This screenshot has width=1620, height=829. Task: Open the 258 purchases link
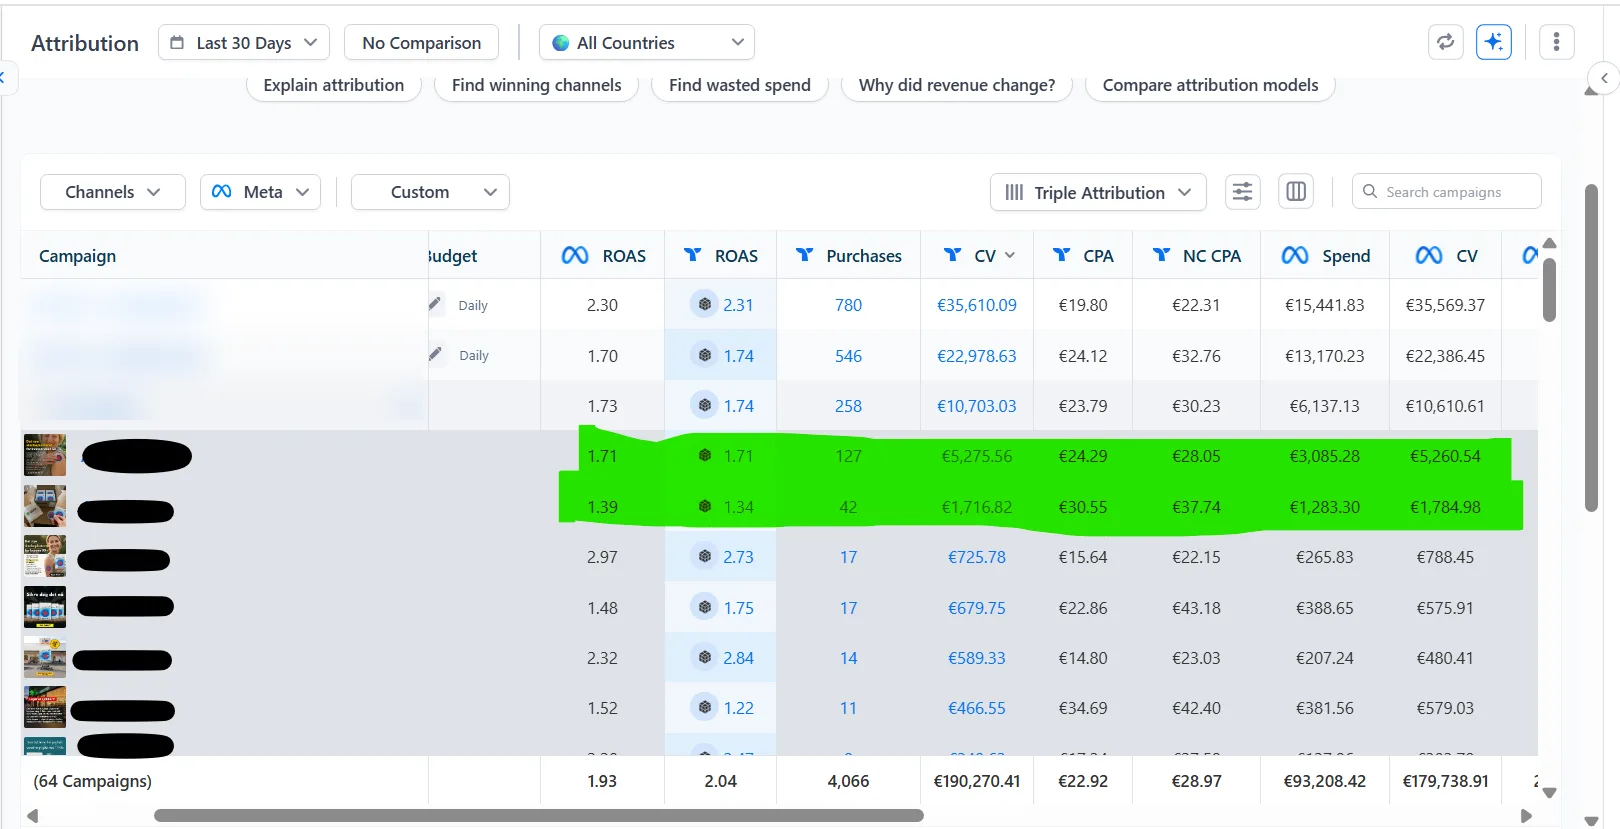click(x=848, y=405)
